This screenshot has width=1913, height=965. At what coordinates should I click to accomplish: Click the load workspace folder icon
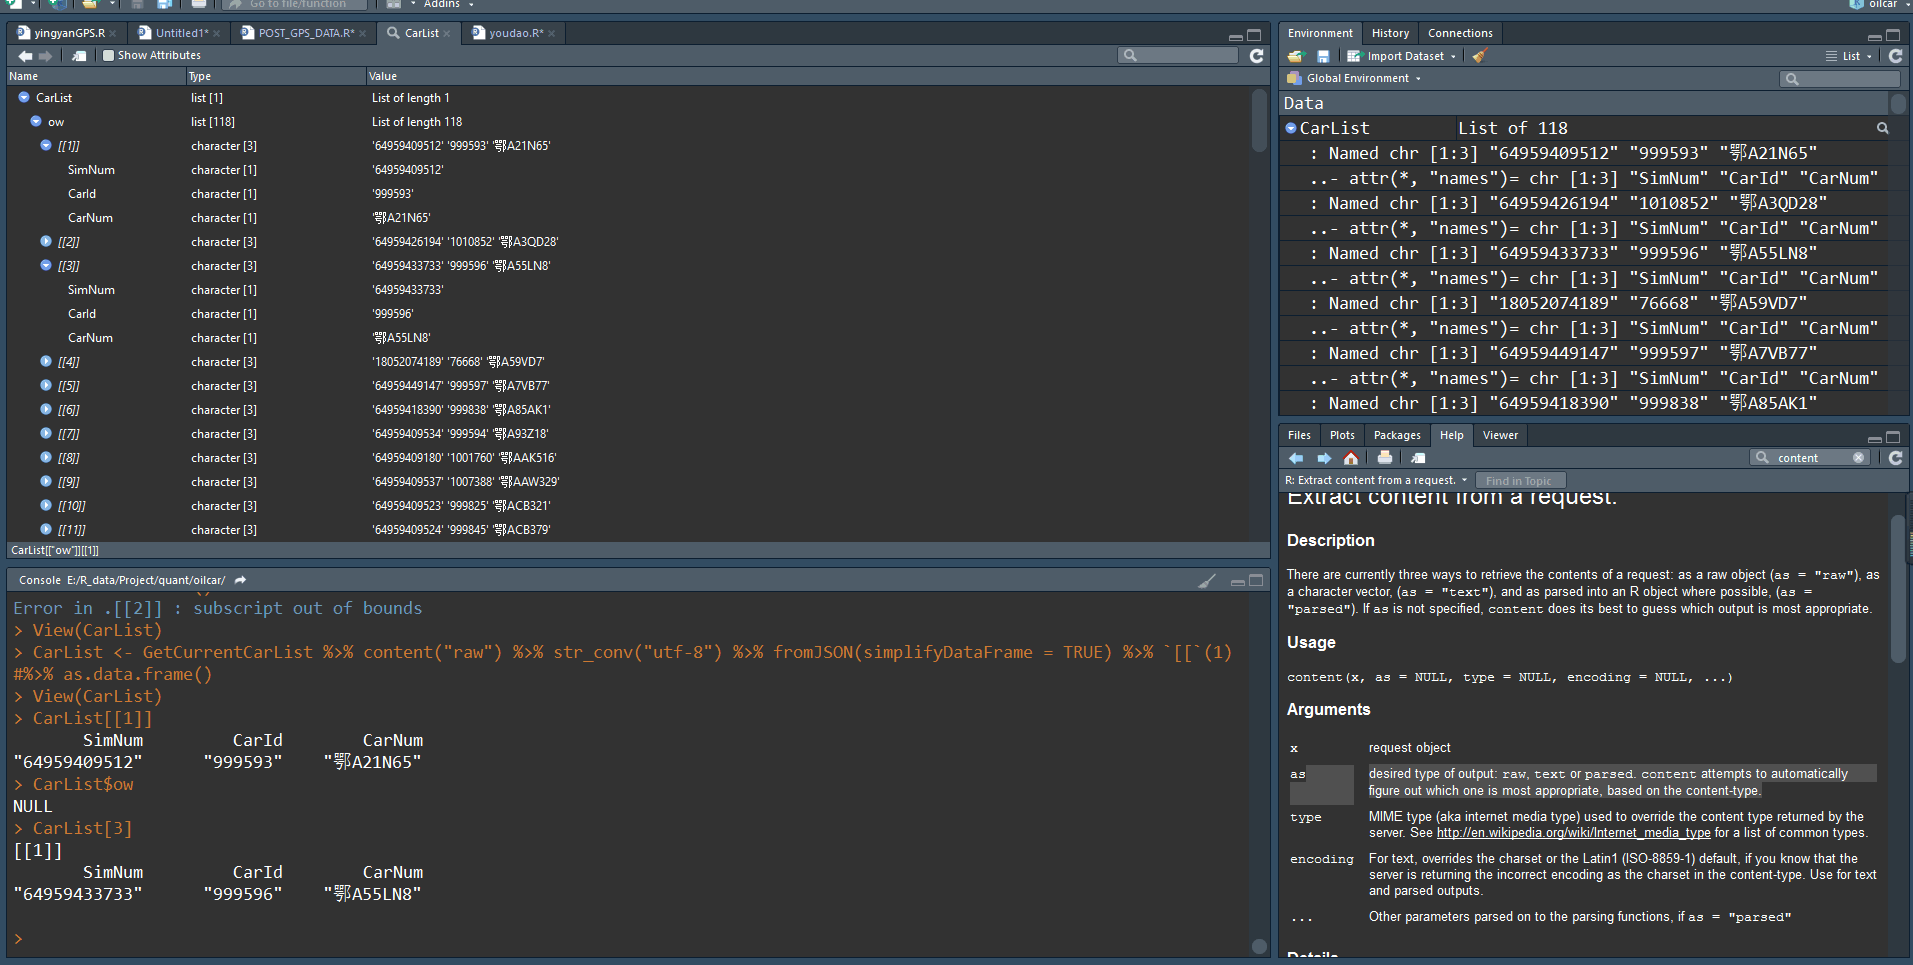1296,56
